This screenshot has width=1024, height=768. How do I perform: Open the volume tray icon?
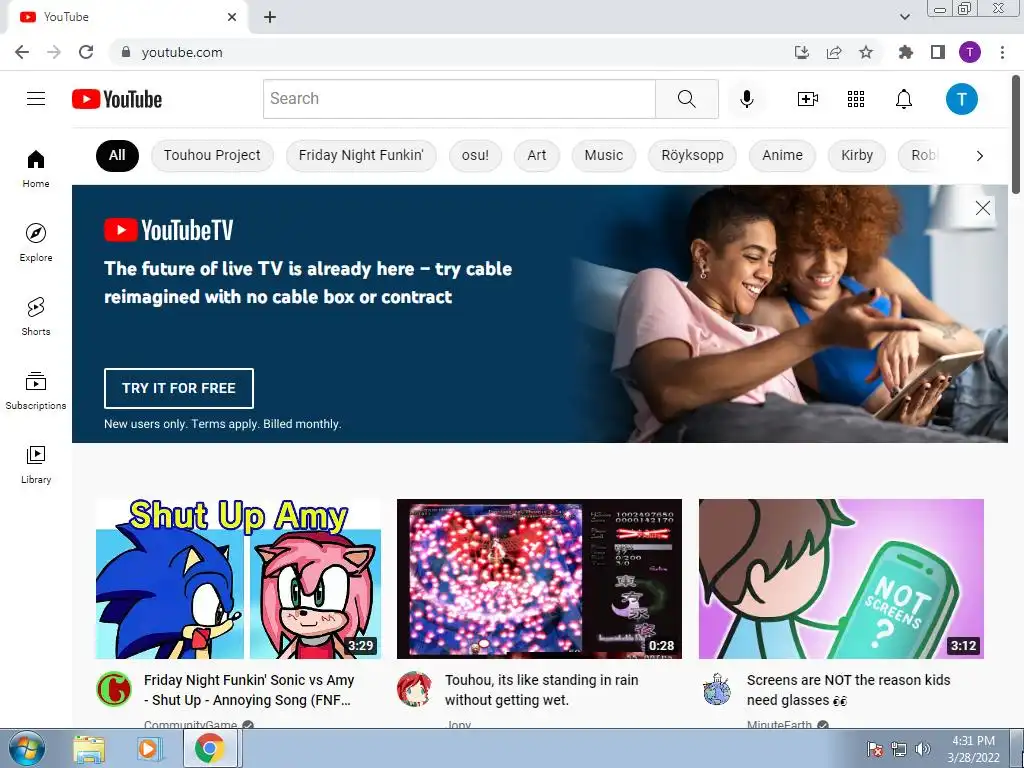click(922, 749)
